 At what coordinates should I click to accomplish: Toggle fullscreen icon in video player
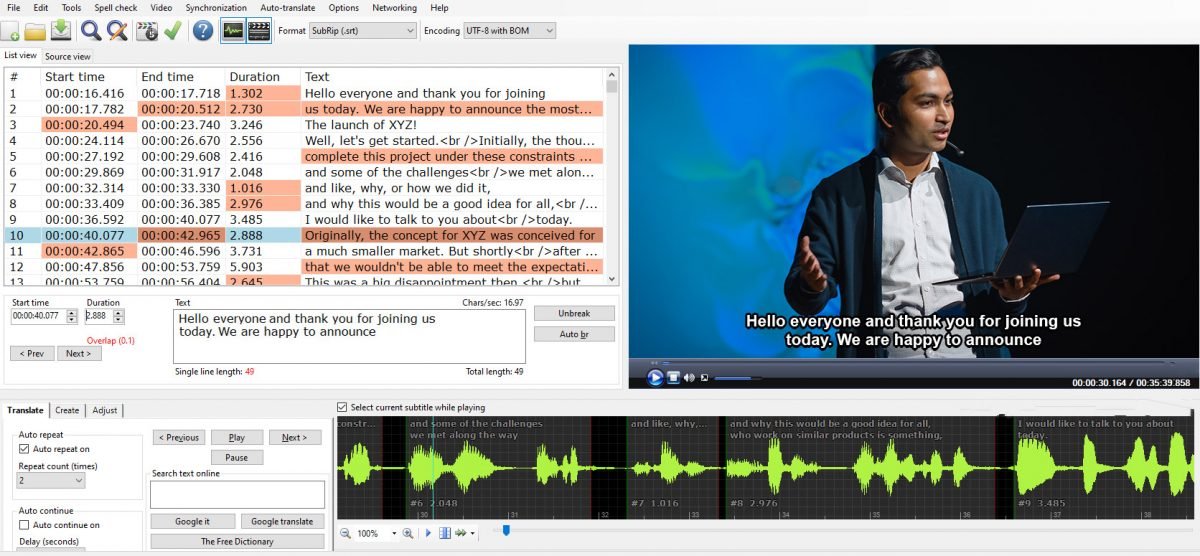pyautogui.click(x=704, y=377)
